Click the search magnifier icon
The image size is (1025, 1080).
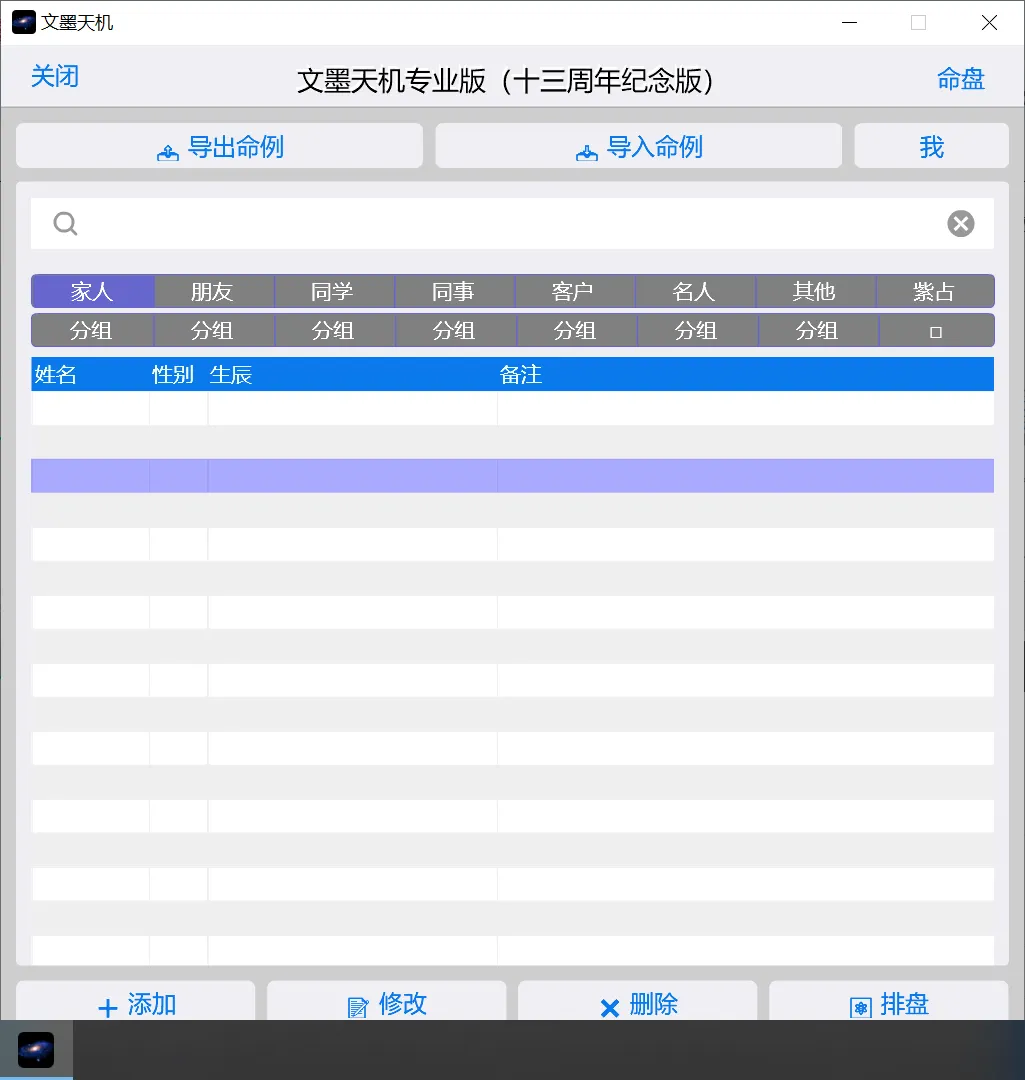coord(65,223)
